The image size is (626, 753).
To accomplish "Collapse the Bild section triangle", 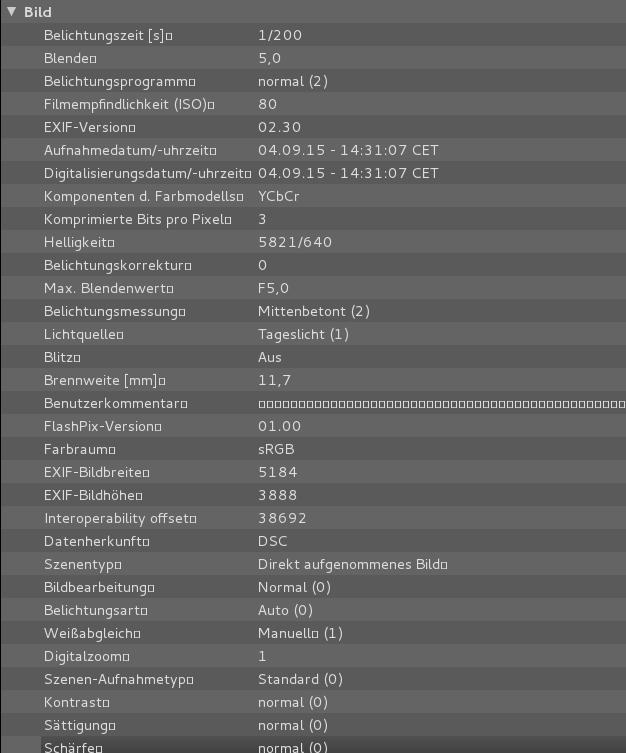I will tap(11, 12).
